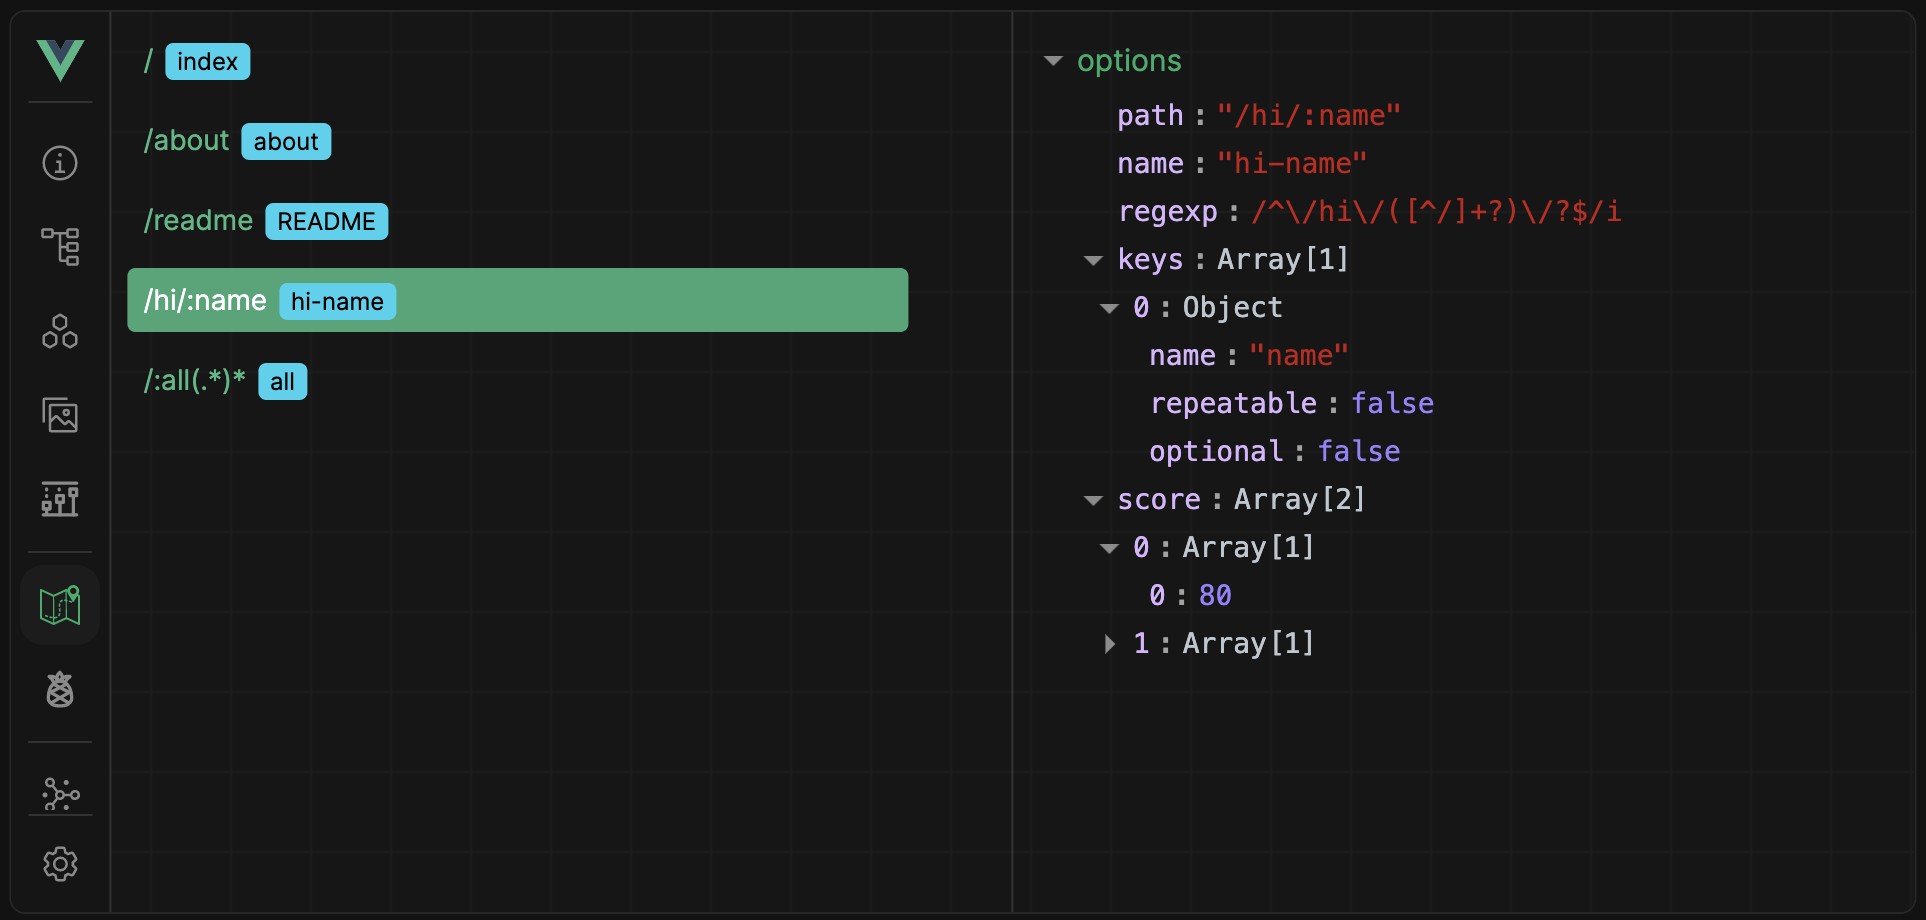Open the Overview info tab icon
The width and height of the screenshot is (1926, 920).
coord(60,163)
